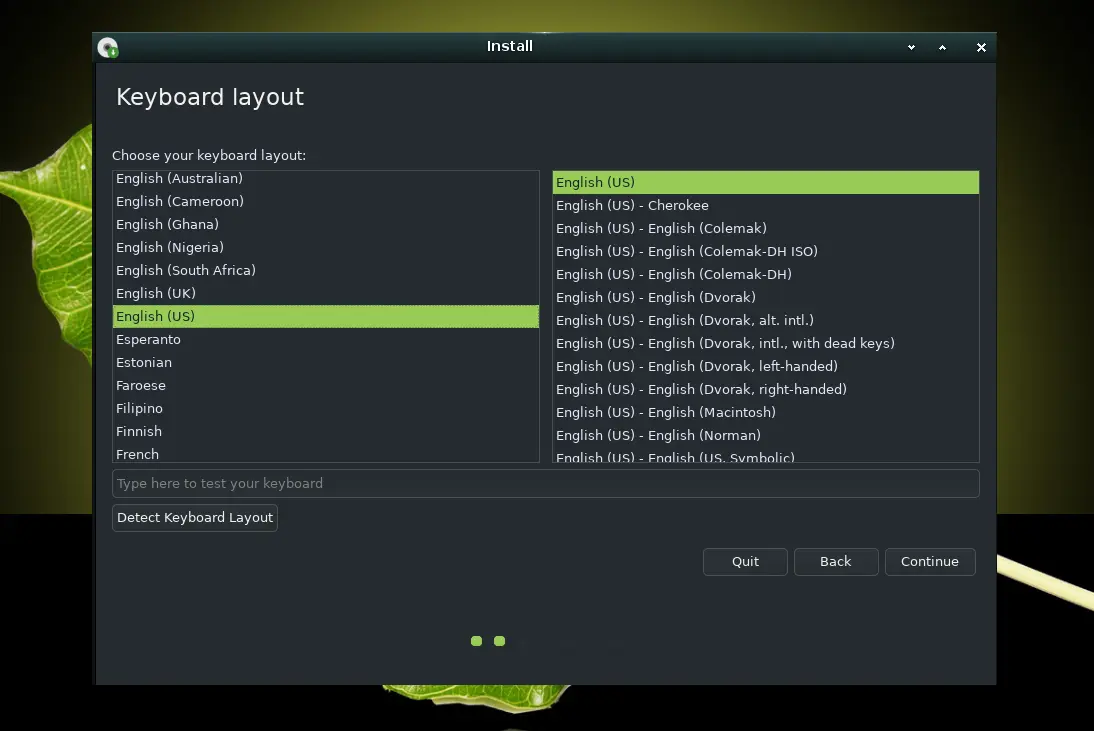This screenshot has width=1094, height=731.
Task: Choose the English (Colemak) variant
Action: click(661, 228)
